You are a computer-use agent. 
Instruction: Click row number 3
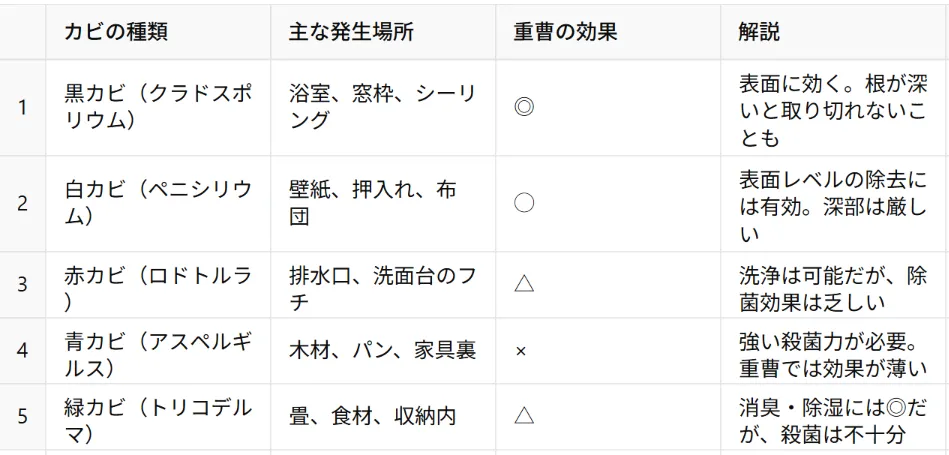coord(22,284)
